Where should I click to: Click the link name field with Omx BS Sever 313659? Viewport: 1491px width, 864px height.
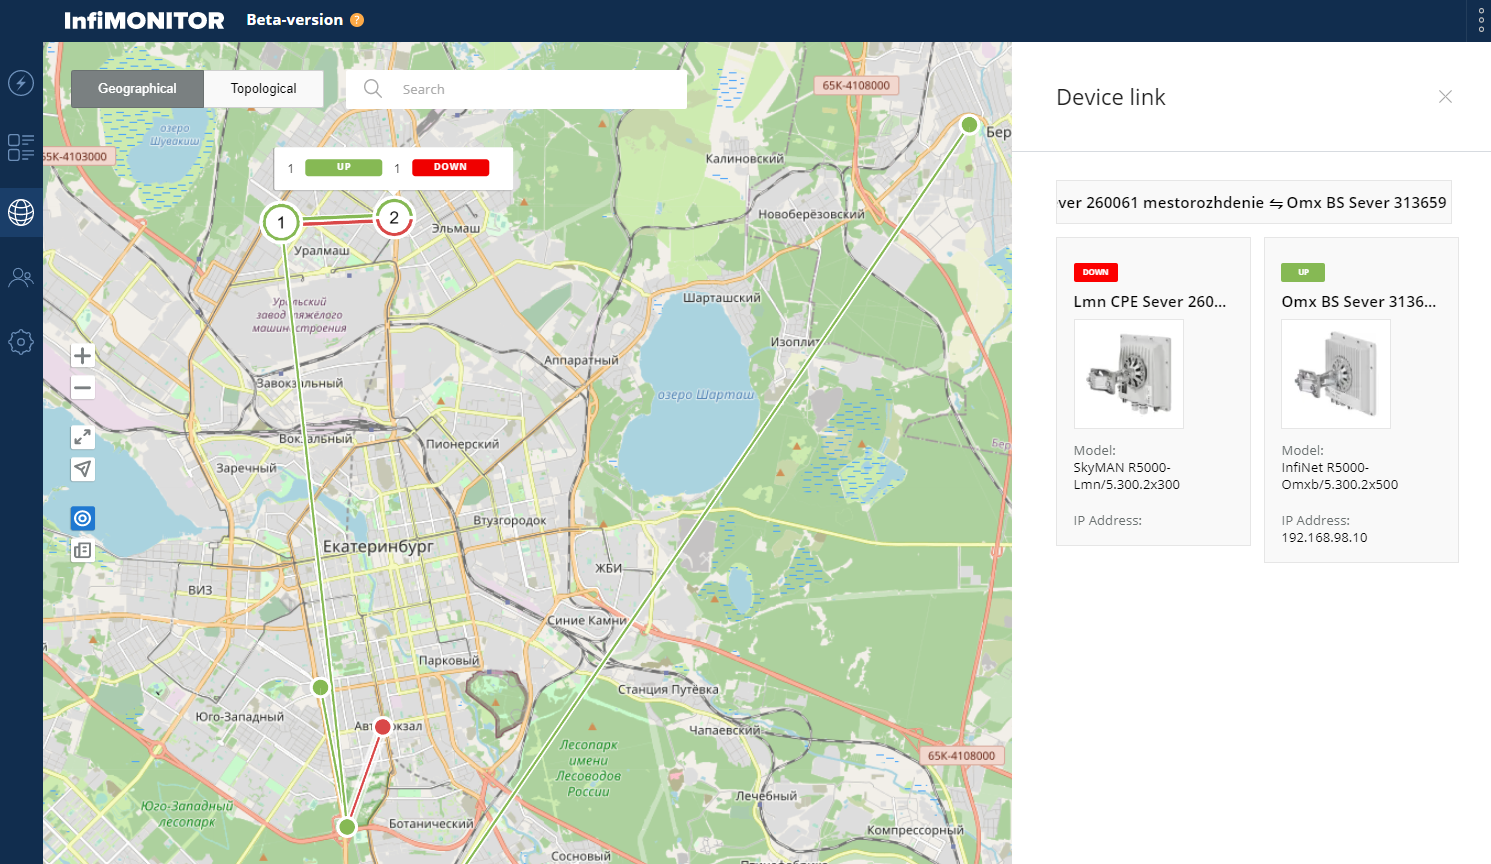[1253, 202]
